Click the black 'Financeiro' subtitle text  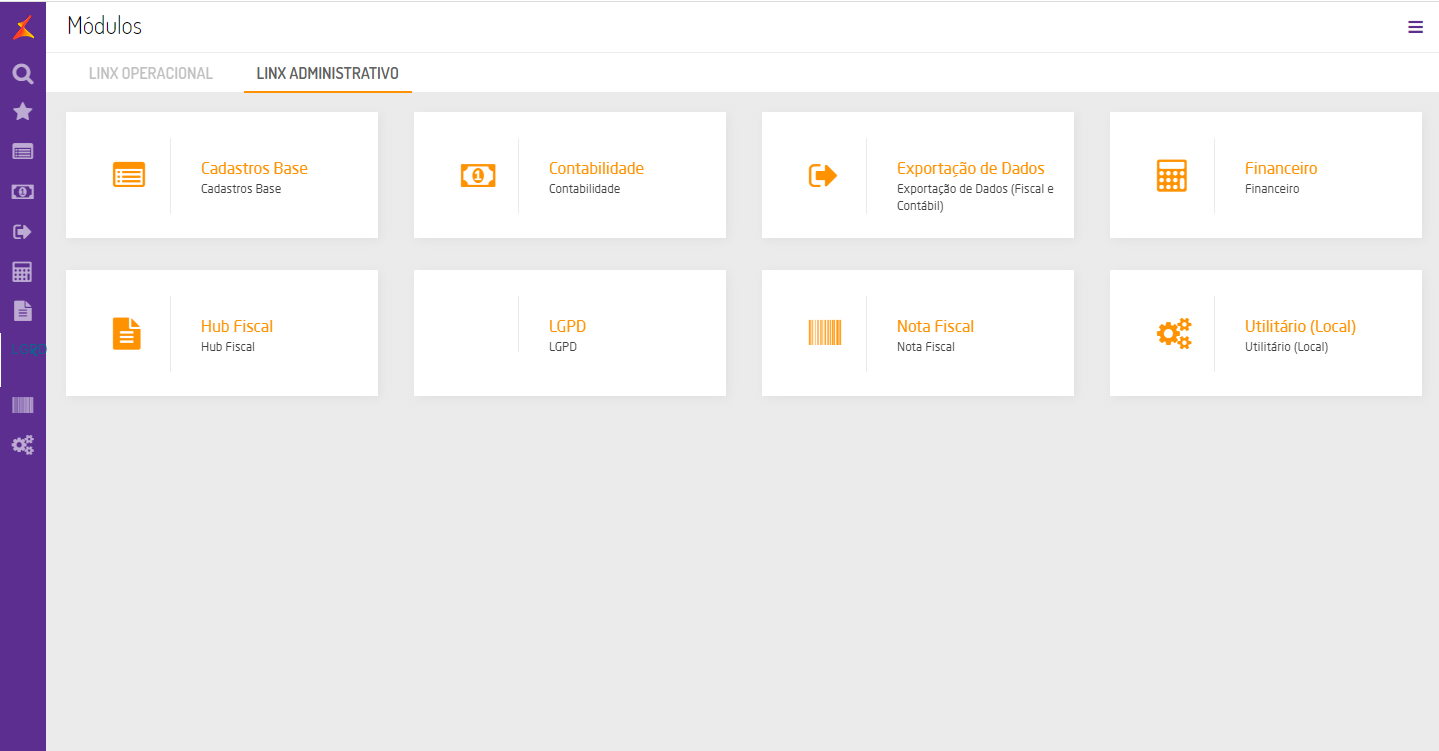1272,189
